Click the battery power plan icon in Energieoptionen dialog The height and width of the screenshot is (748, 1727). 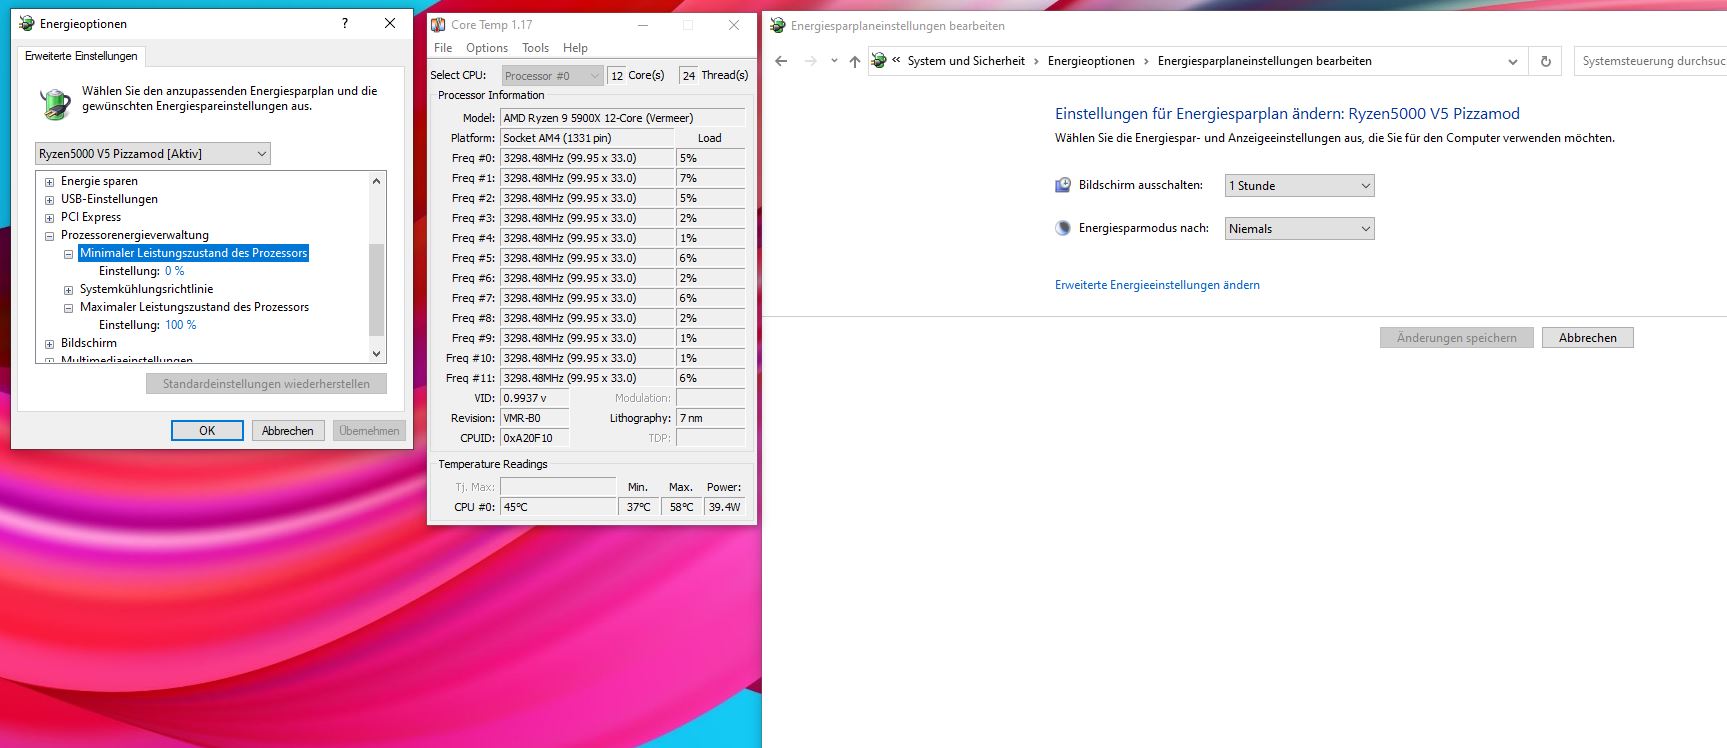(x=55, y=103)
